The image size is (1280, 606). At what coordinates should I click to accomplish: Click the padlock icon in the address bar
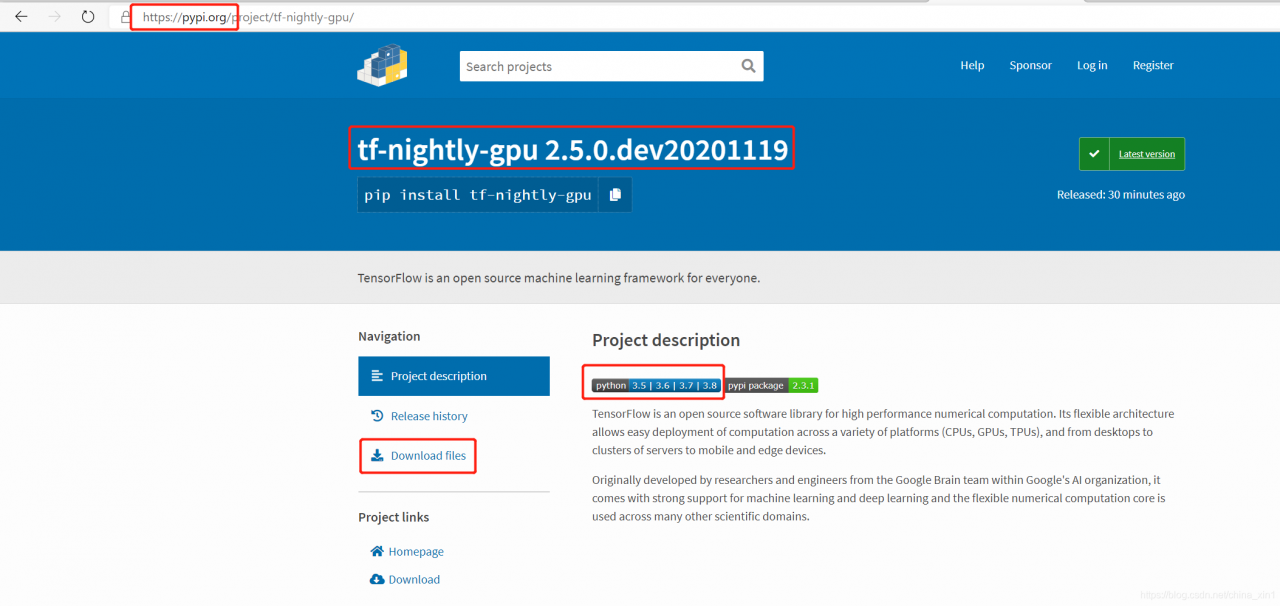125,17
